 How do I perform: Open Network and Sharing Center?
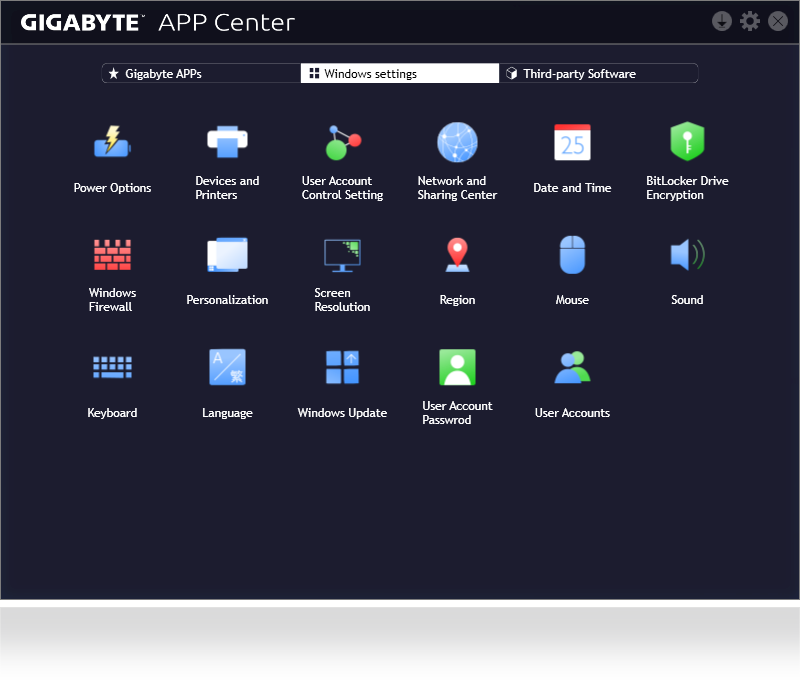457,143
